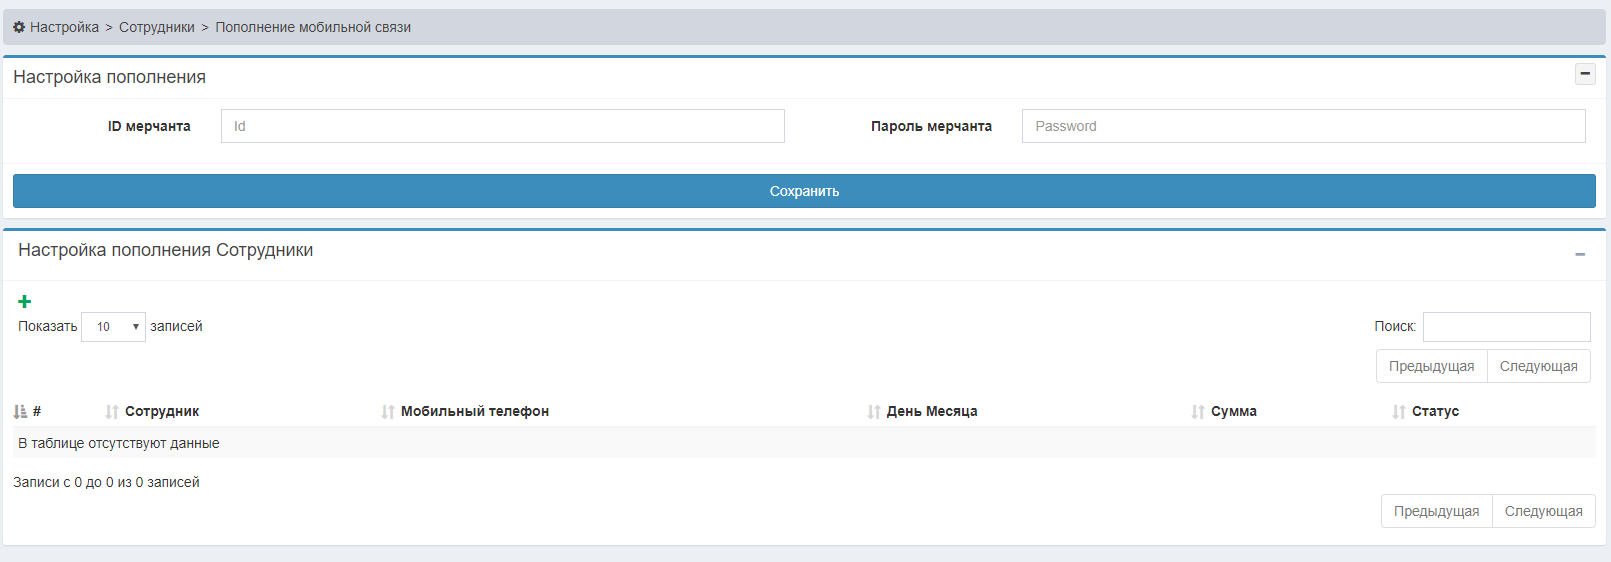Click Следующая button above the table
The image size is (1611, 562).
(1538, 366)
